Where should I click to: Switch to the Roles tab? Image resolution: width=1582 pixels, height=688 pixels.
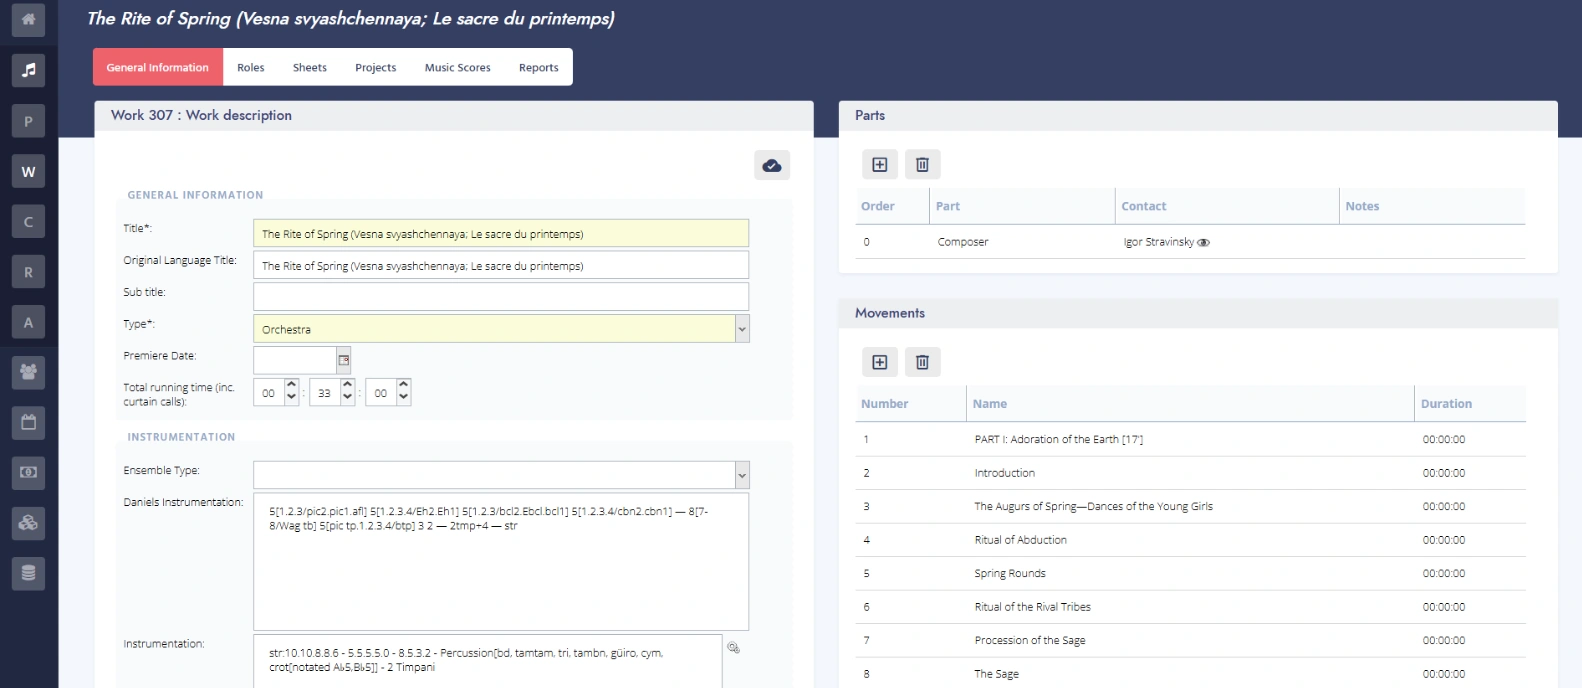[x=250, y=68]
